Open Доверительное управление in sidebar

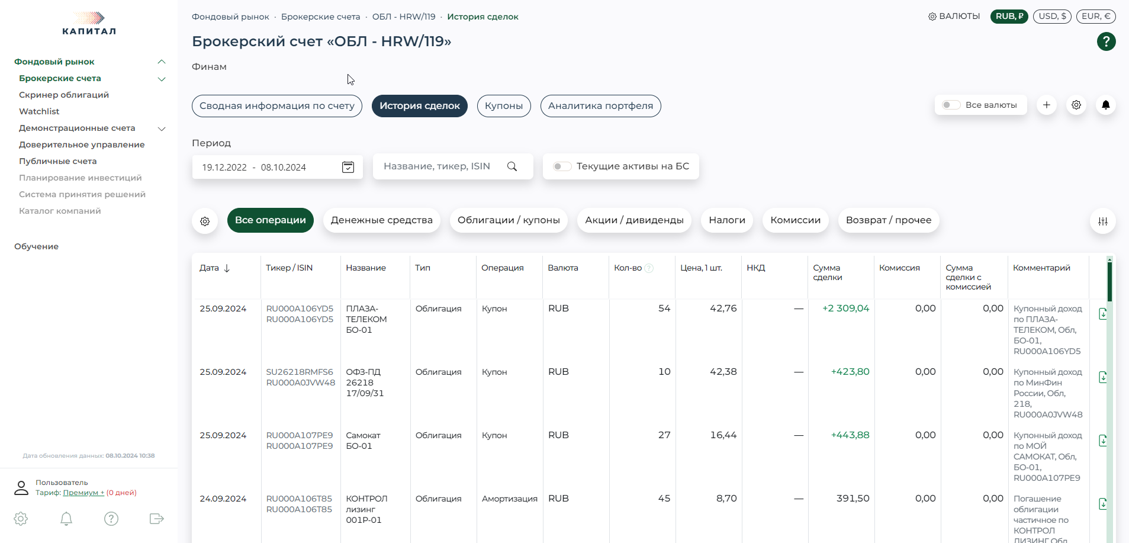(x=81, y=145)
